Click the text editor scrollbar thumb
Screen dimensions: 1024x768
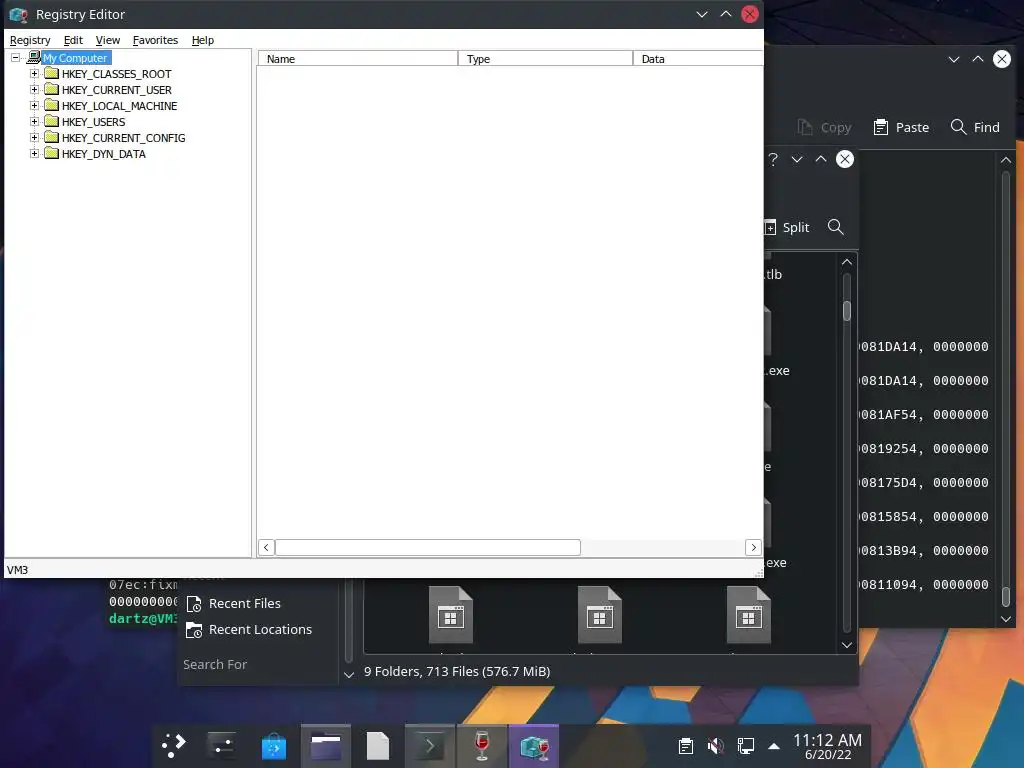pos(1006,596)
